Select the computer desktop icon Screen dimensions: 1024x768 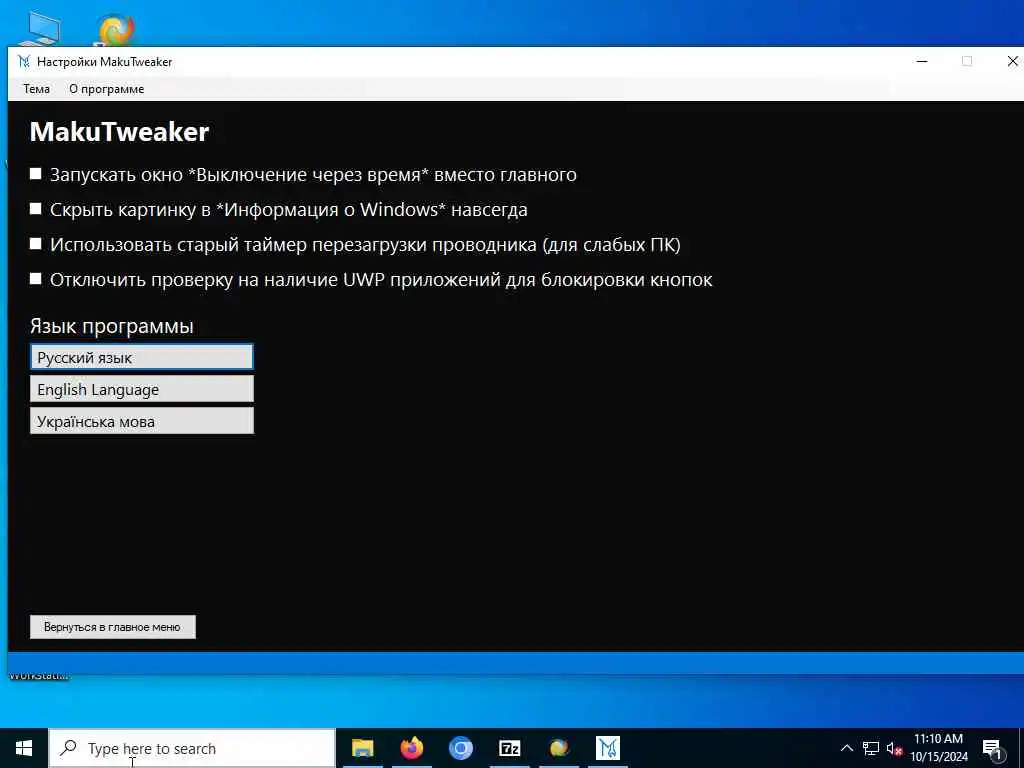[44, 28]
